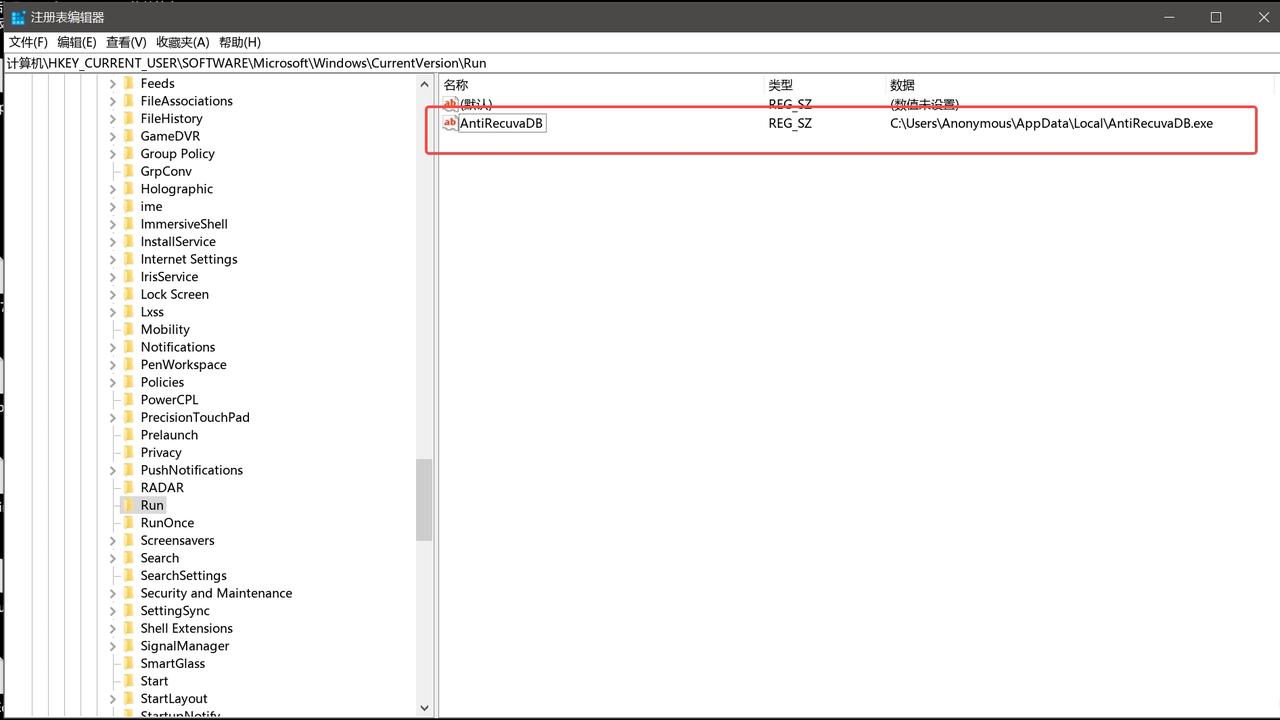Click the Internet Settings folder icon
This screenshot has width=1280, height=720.
(128, 259)
